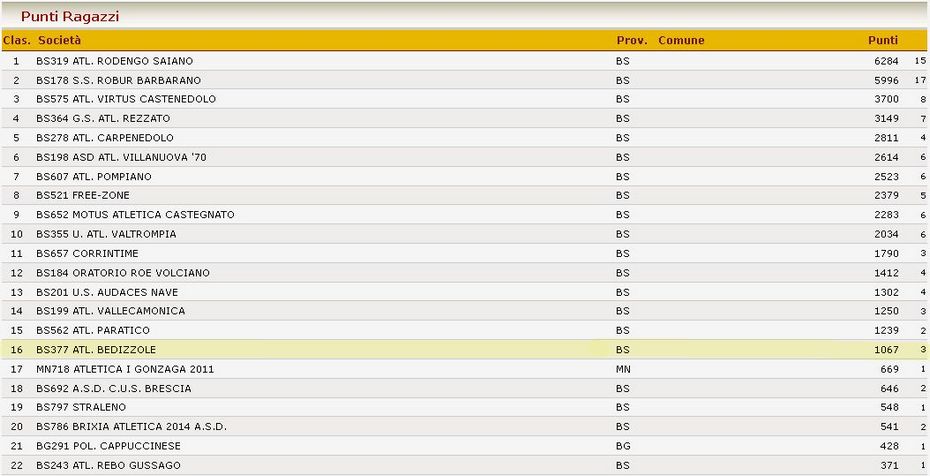Click the BG province cell

pos(623,446)
